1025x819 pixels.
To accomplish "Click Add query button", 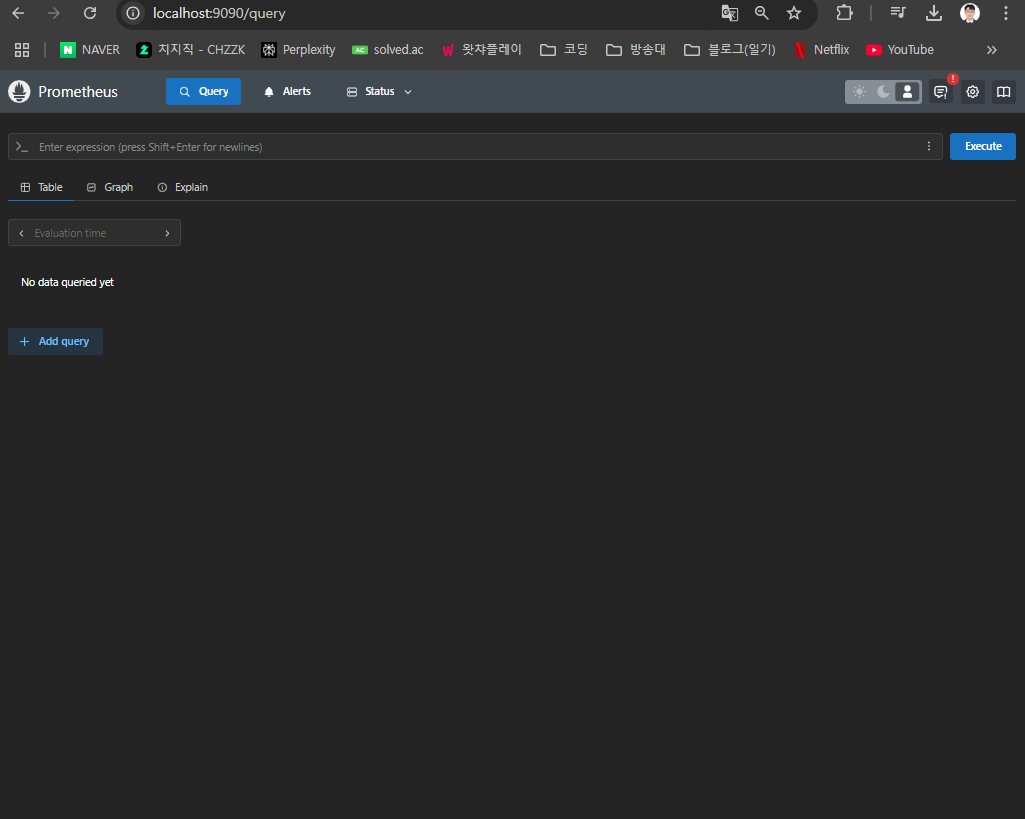I will [56, 342].
